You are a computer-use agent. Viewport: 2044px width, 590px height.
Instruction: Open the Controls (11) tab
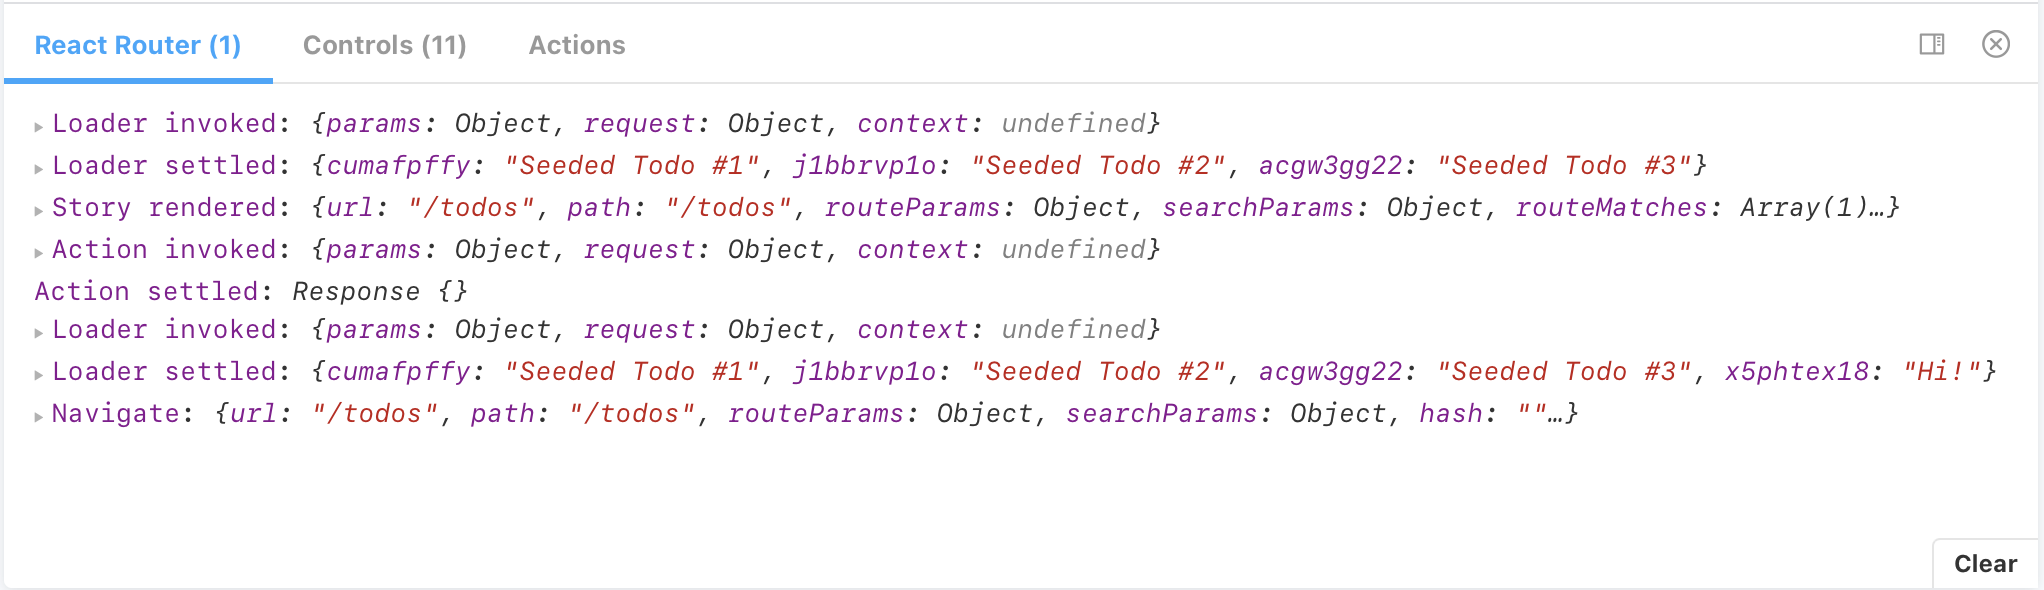[384, 45]
